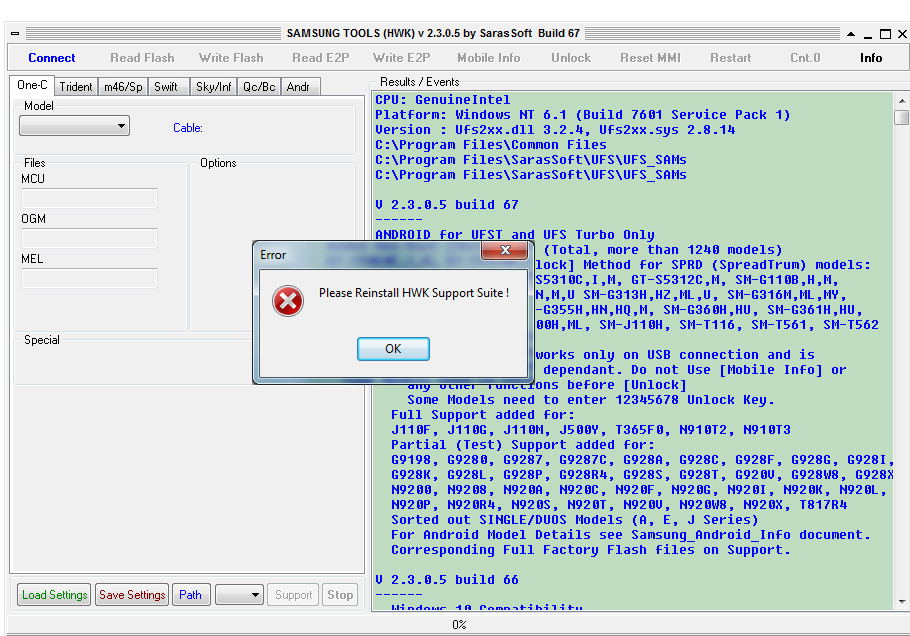This screenshot has width=910, height=636.
Task: Switch to the m46/Sp tab
Action: click(x=123, y=87)
